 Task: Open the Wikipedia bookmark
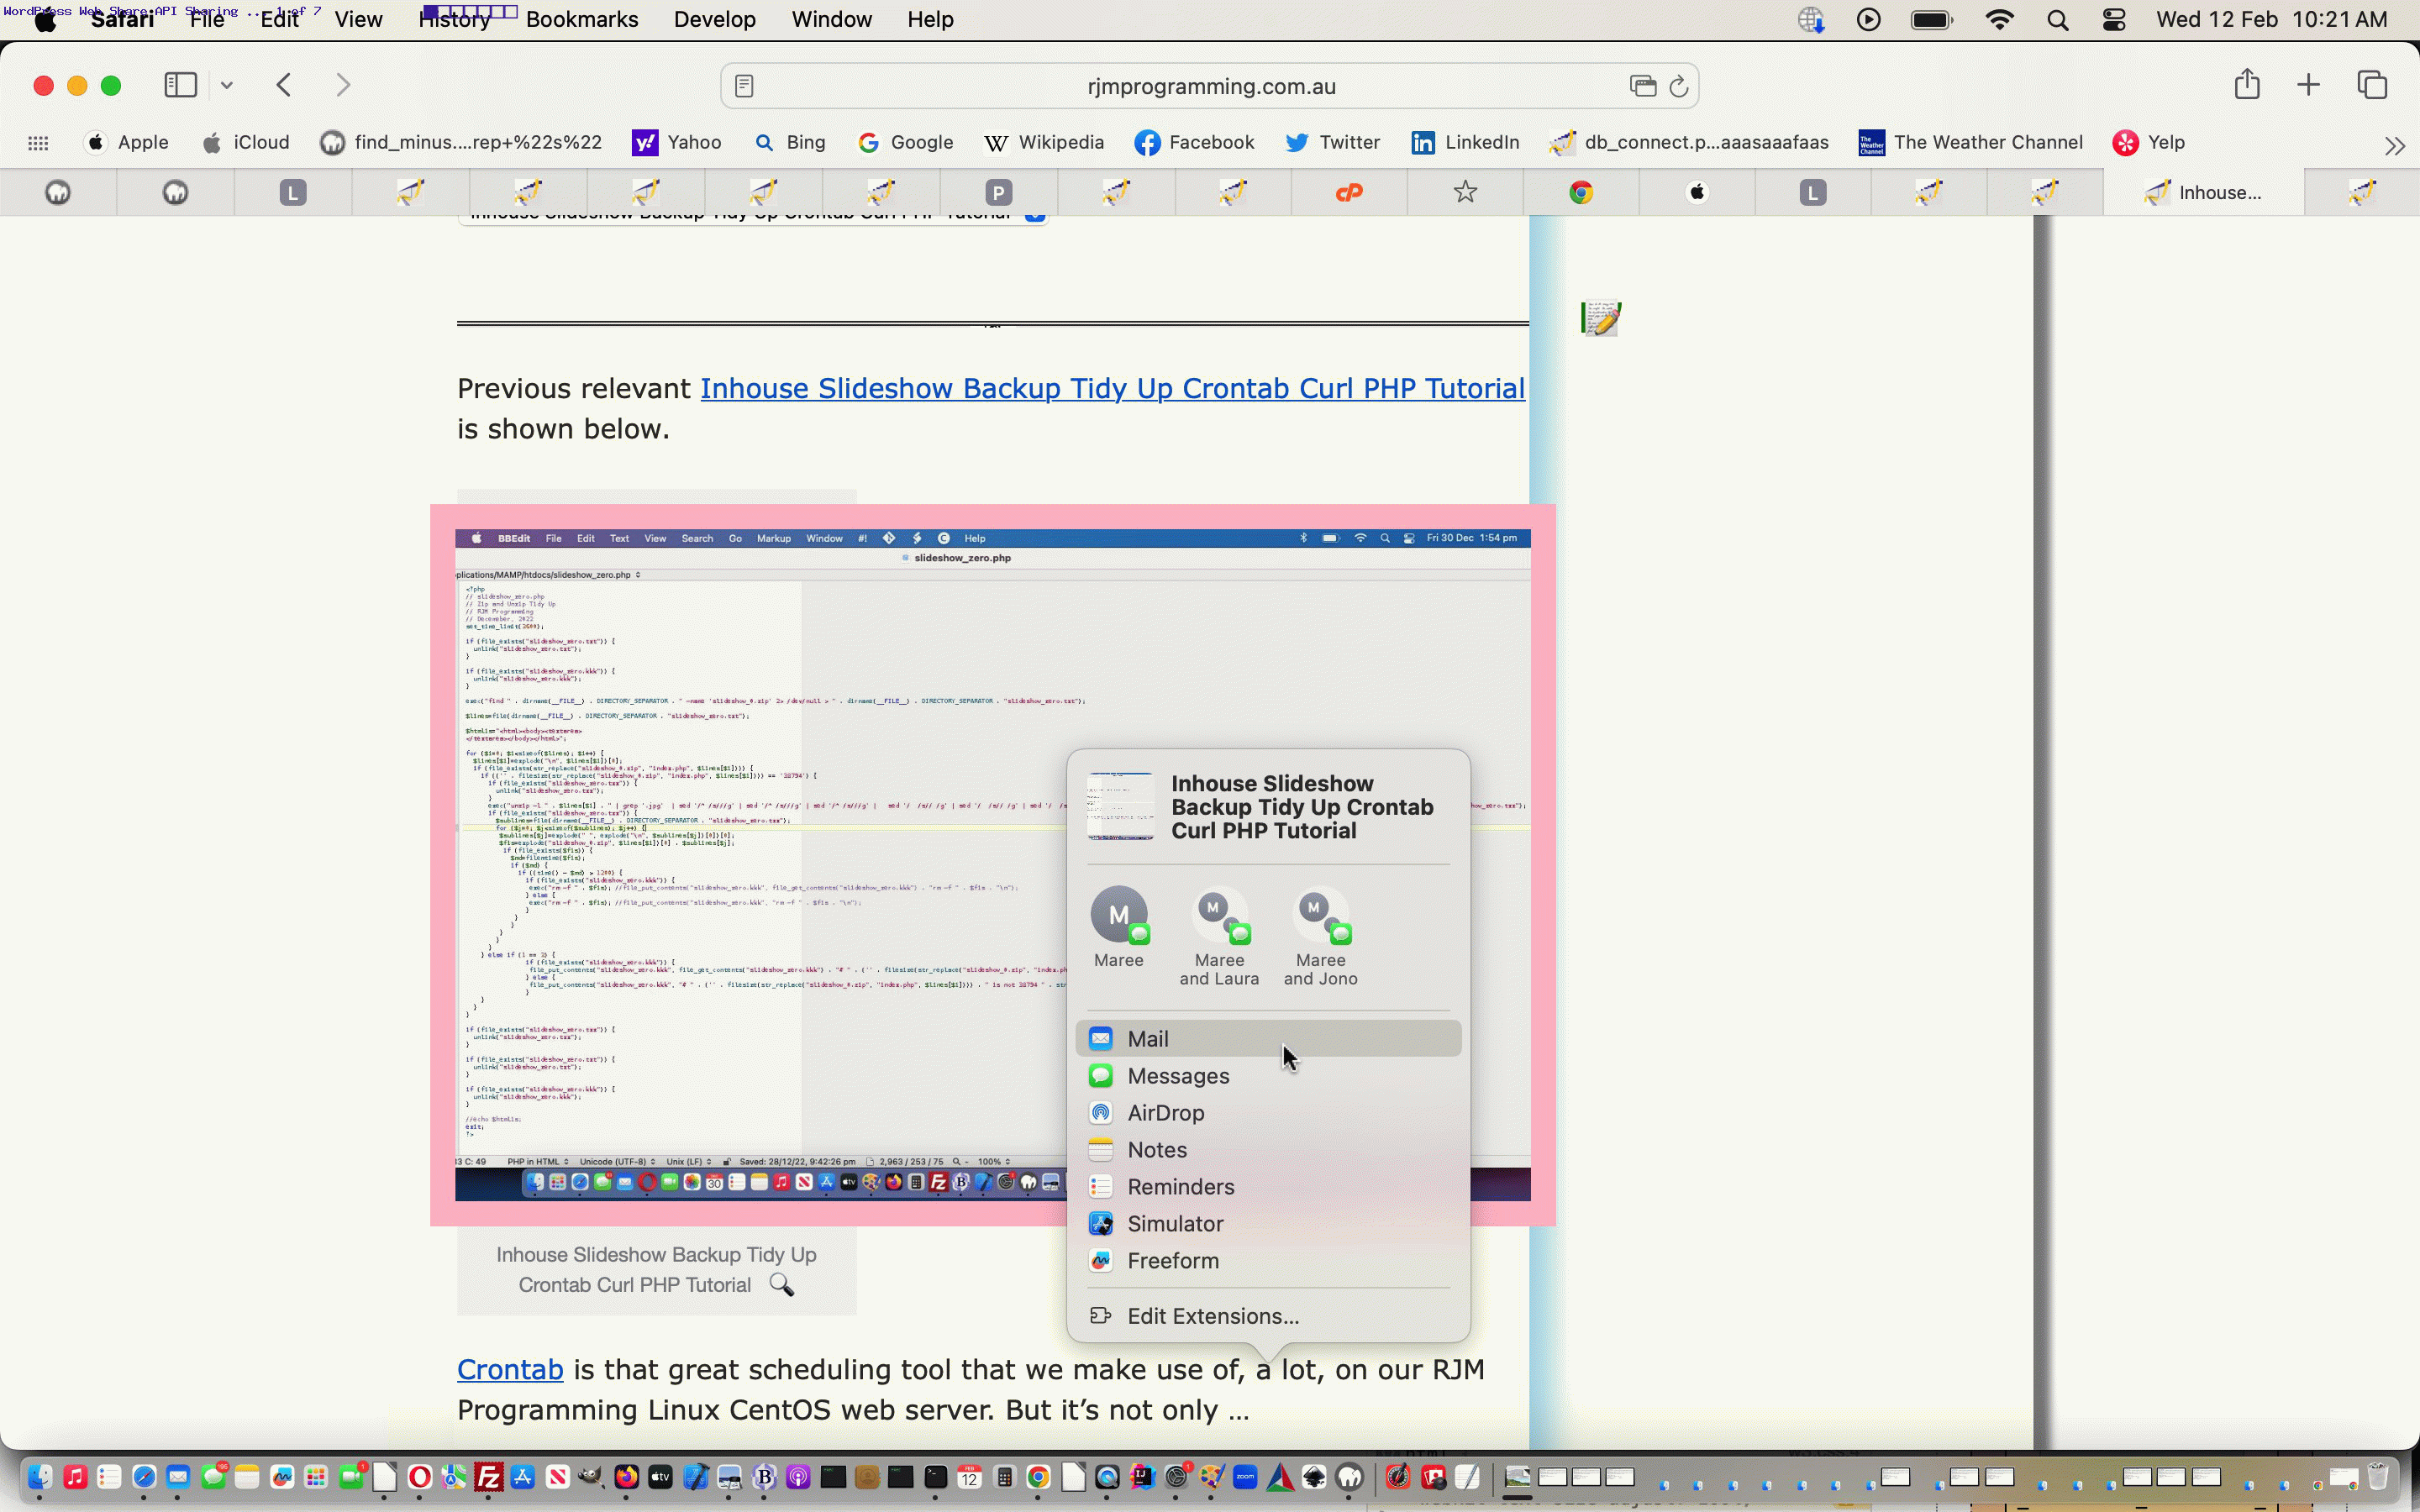click(1044, 143)
